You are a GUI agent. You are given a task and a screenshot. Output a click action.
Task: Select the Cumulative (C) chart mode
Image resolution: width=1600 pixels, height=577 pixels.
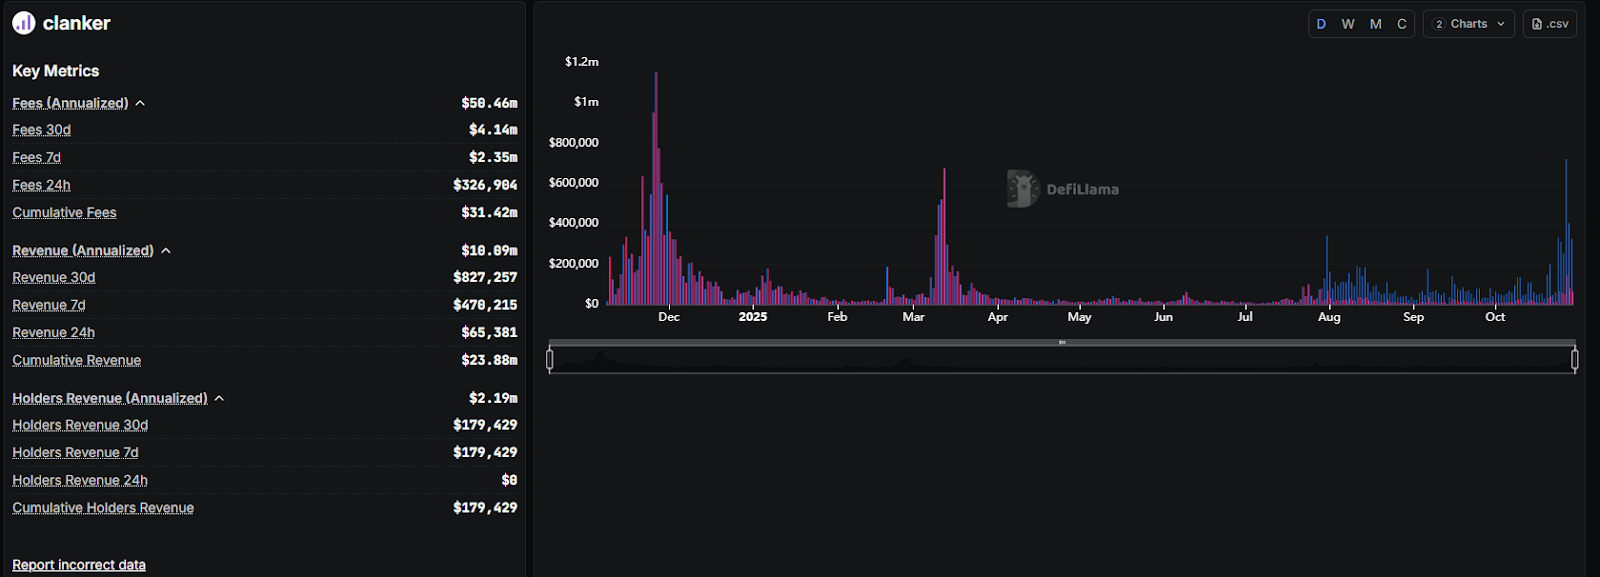[1402, 24]
